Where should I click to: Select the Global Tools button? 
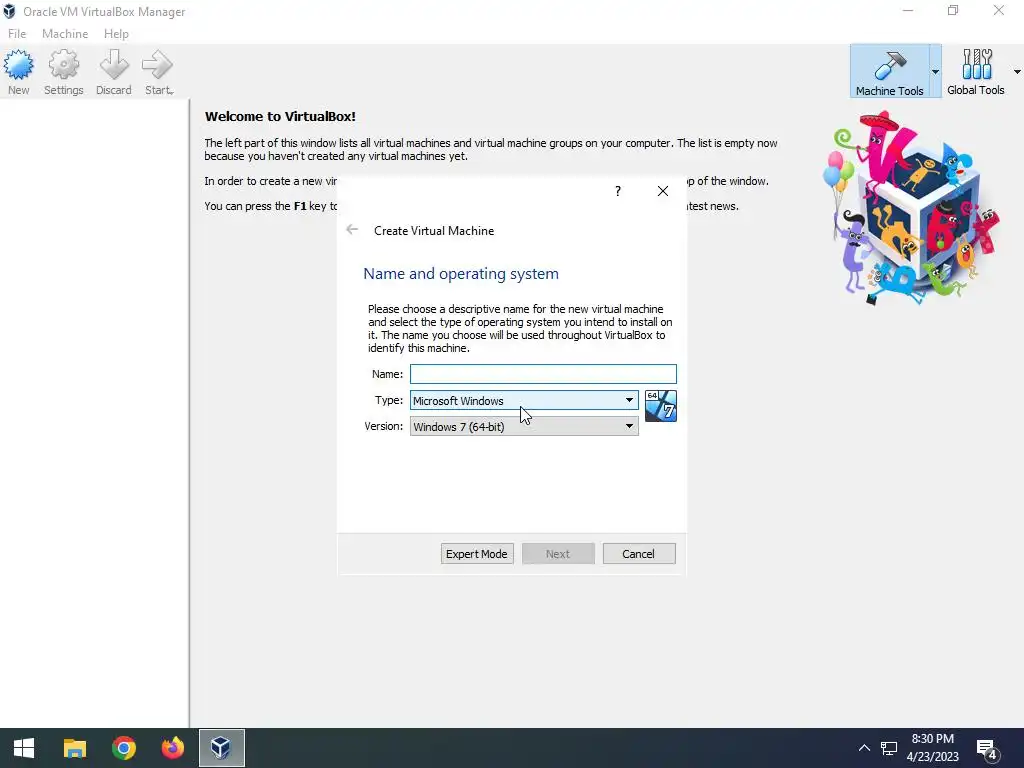click(976, 72)
